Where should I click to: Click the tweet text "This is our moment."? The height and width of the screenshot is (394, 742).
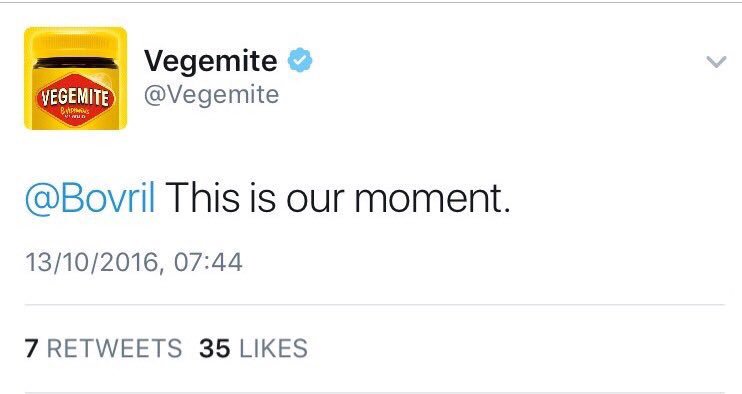pos(338,198)
